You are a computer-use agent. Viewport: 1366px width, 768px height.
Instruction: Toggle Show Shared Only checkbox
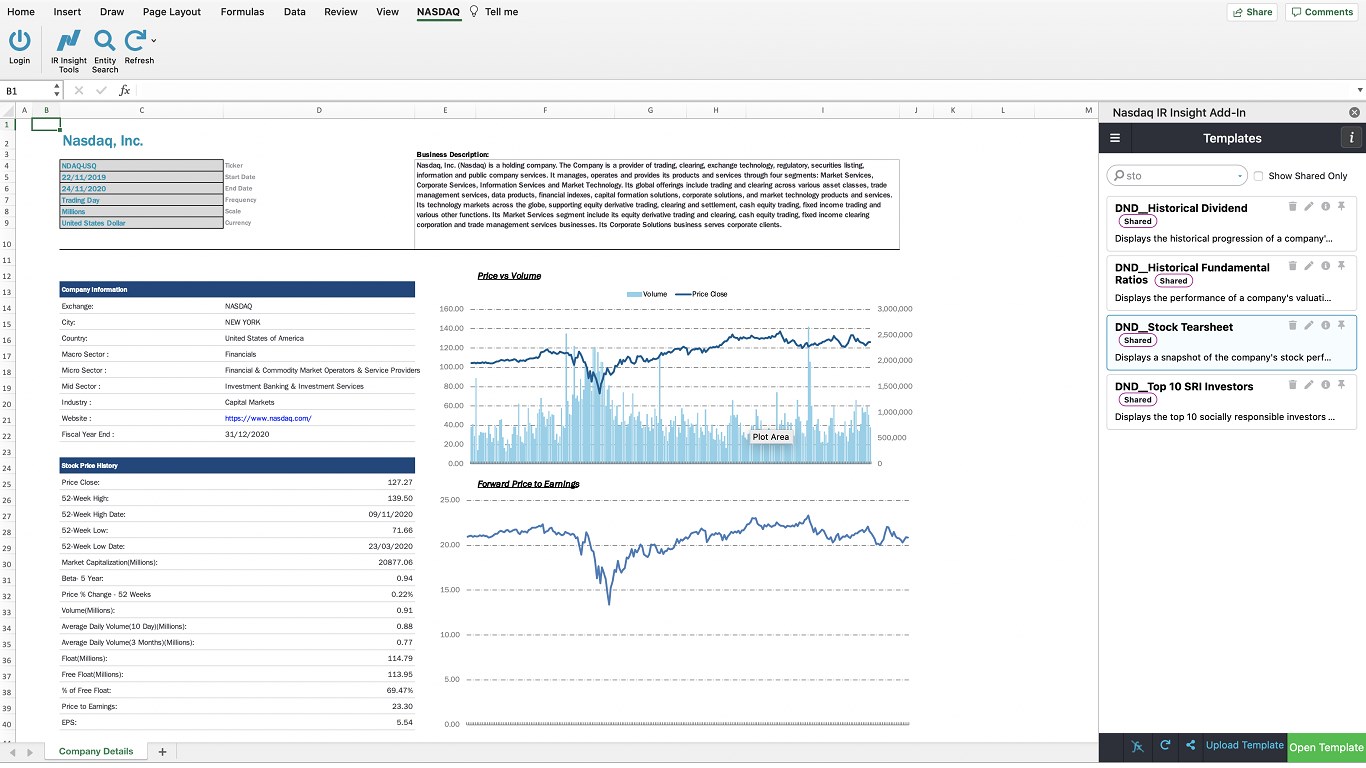pos(1259,176)
